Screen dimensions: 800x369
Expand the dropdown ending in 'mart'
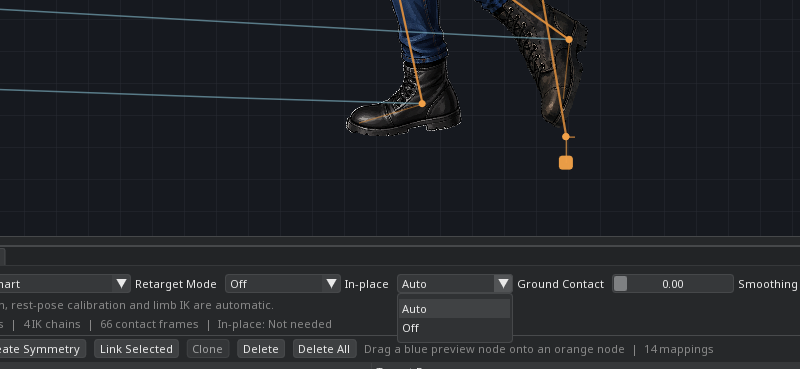pyautogui.click(x=64, y=284)
